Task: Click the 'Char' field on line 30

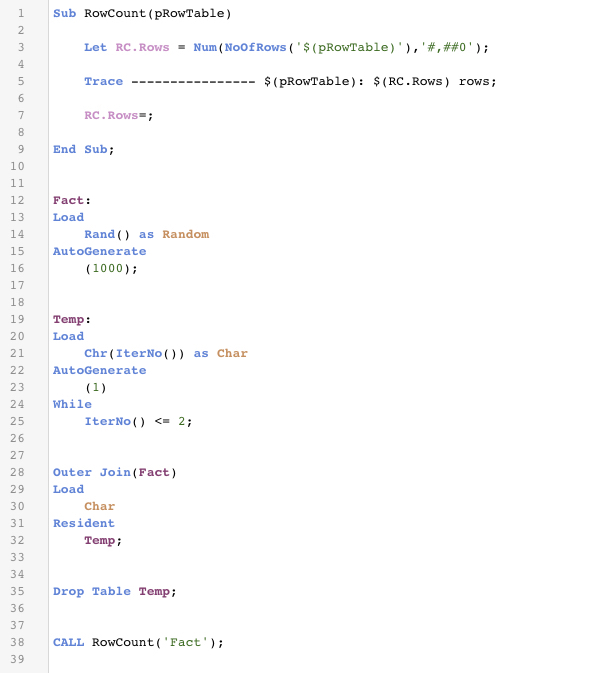Action: (x=100, y=506)
